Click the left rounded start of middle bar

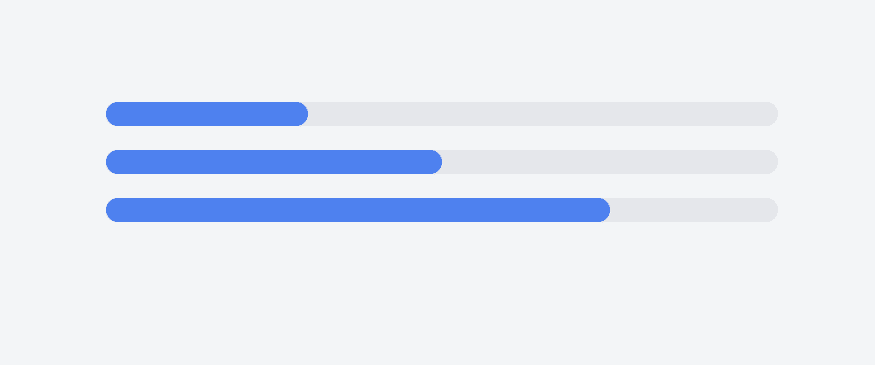point(112,162)
